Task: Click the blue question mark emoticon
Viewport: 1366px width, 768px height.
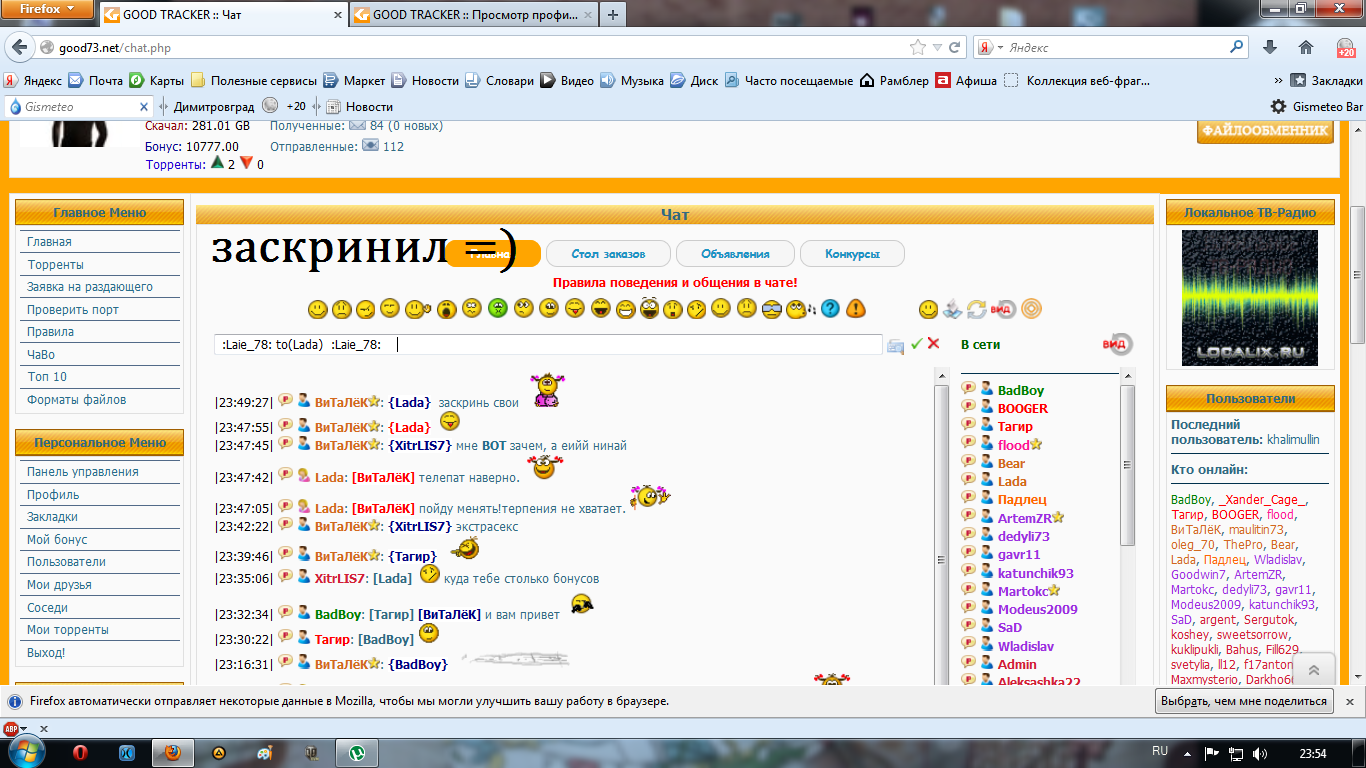Action: pyautogui.click(x=830, y=309)
